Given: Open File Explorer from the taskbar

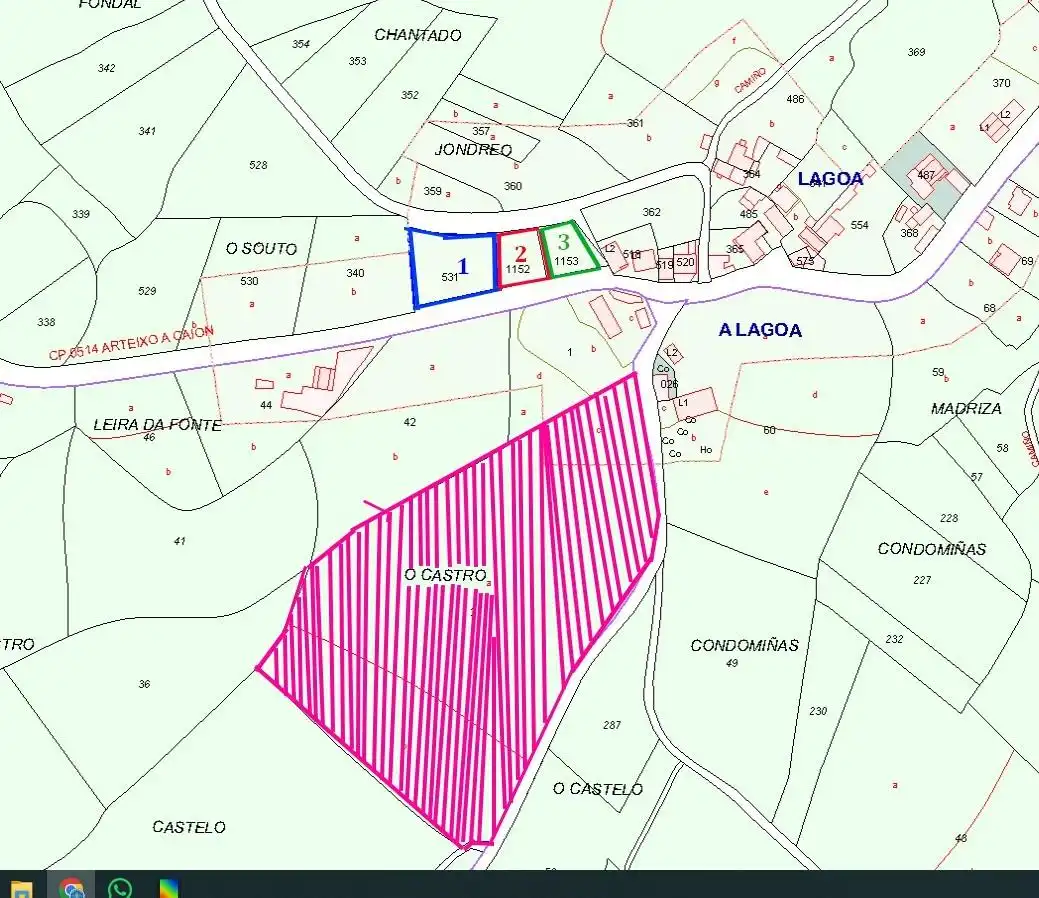Looking at the screenshot, I should point(21,889).
